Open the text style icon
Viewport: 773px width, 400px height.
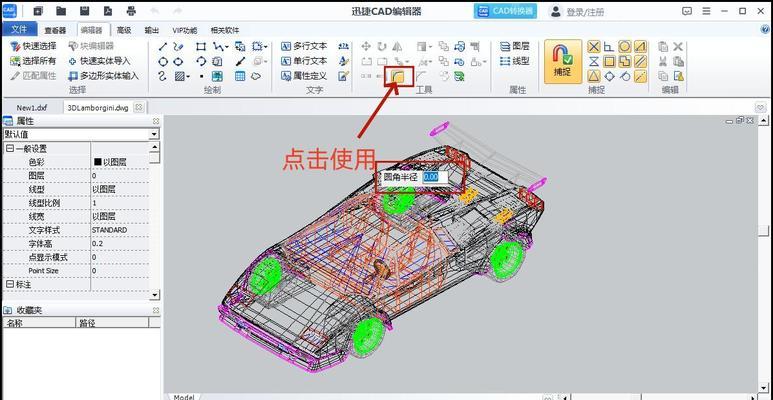[344, 61]
